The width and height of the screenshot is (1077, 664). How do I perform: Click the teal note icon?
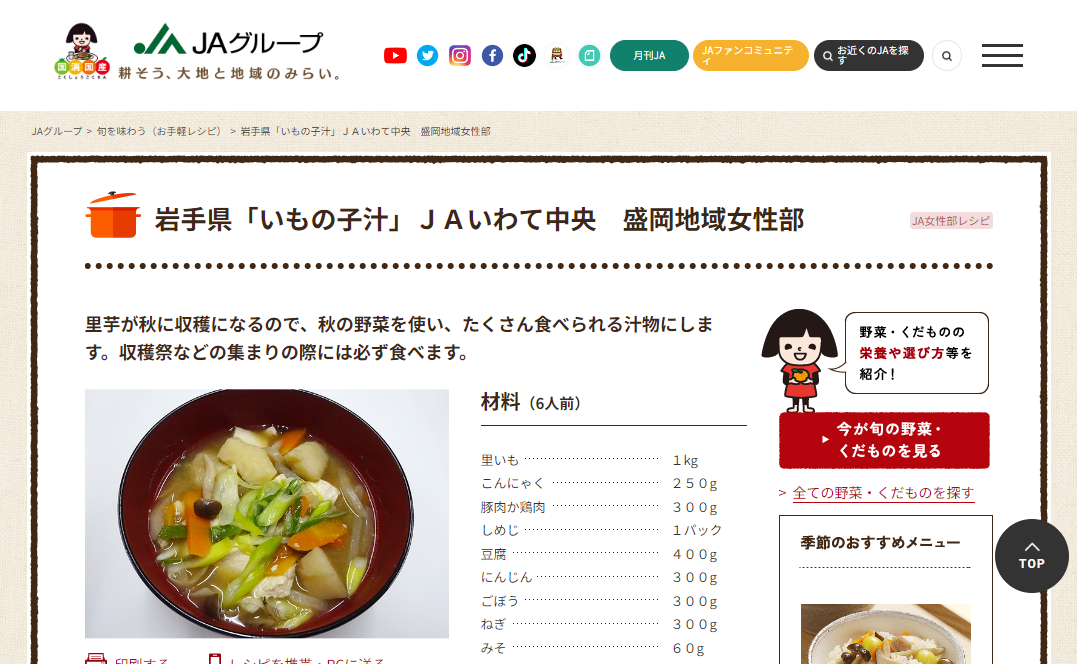coord(589,56)
